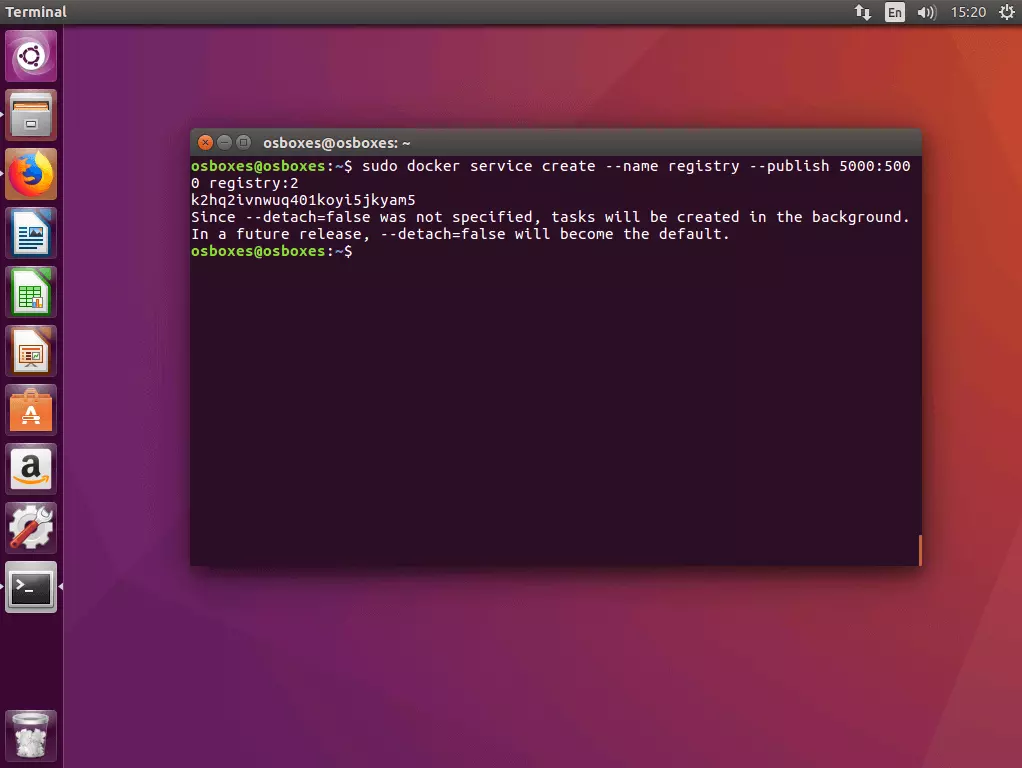Viewport: 1022px width, 768px height.
Task: Click the last empty osboxes@osboxes prompt
Action: point(272,251)
